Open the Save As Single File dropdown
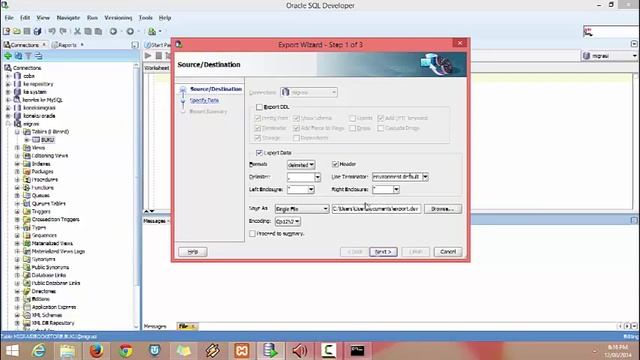This screenshot has width=640, height=360. click(x=302, y=209)
